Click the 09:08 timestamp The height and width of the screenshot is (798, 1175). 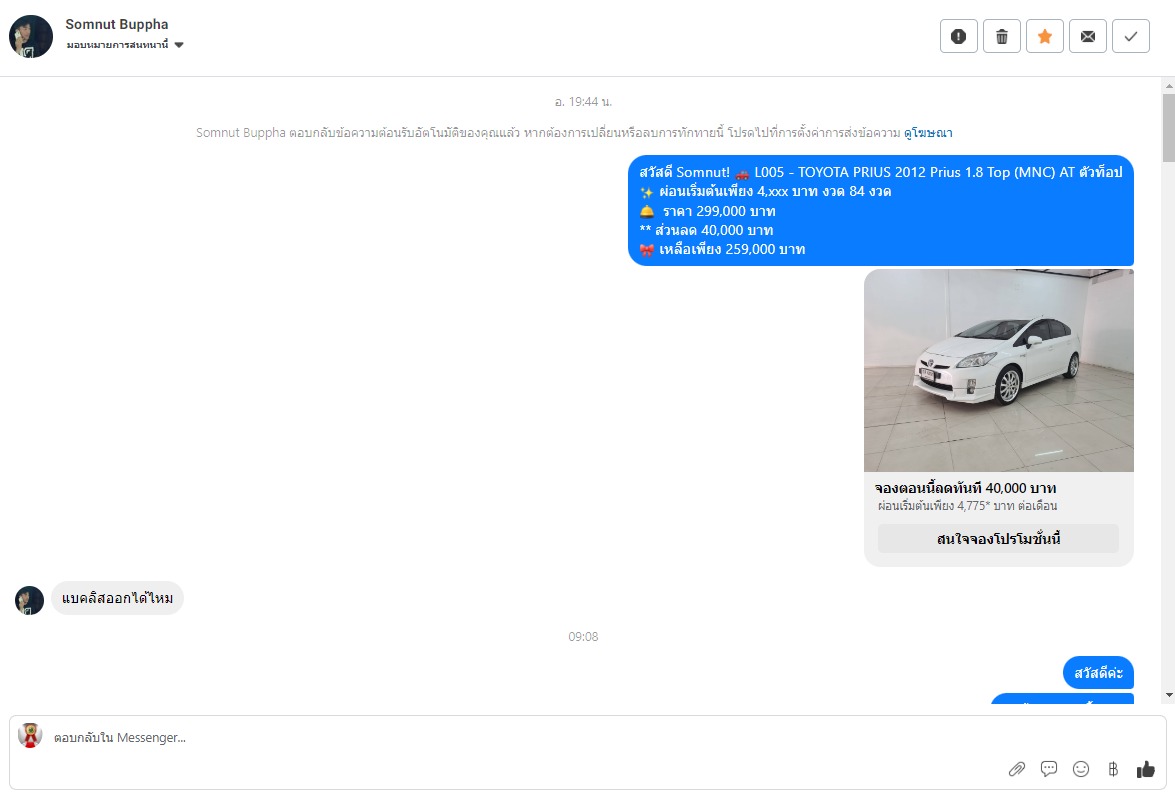tap(583, 636)
